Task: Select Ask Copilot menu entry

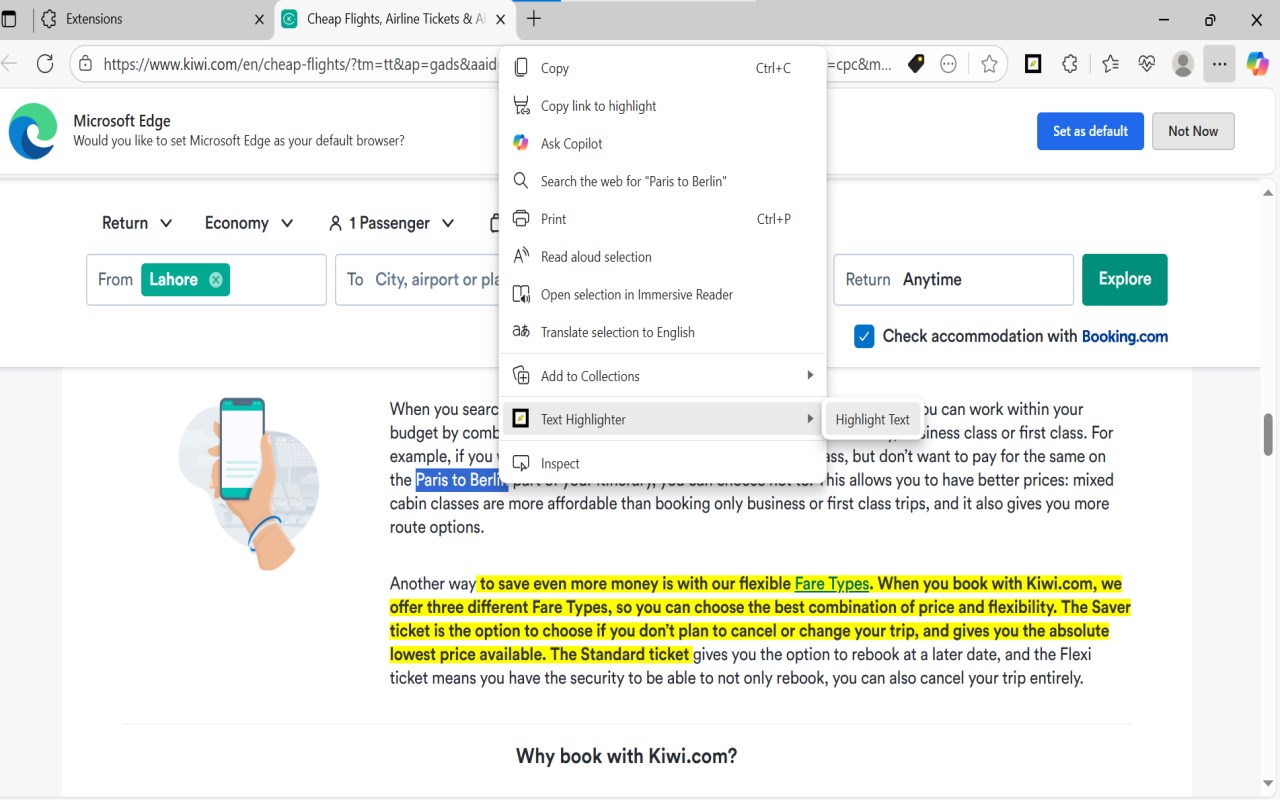Action: pyautogui.click(x=663, y=144)
